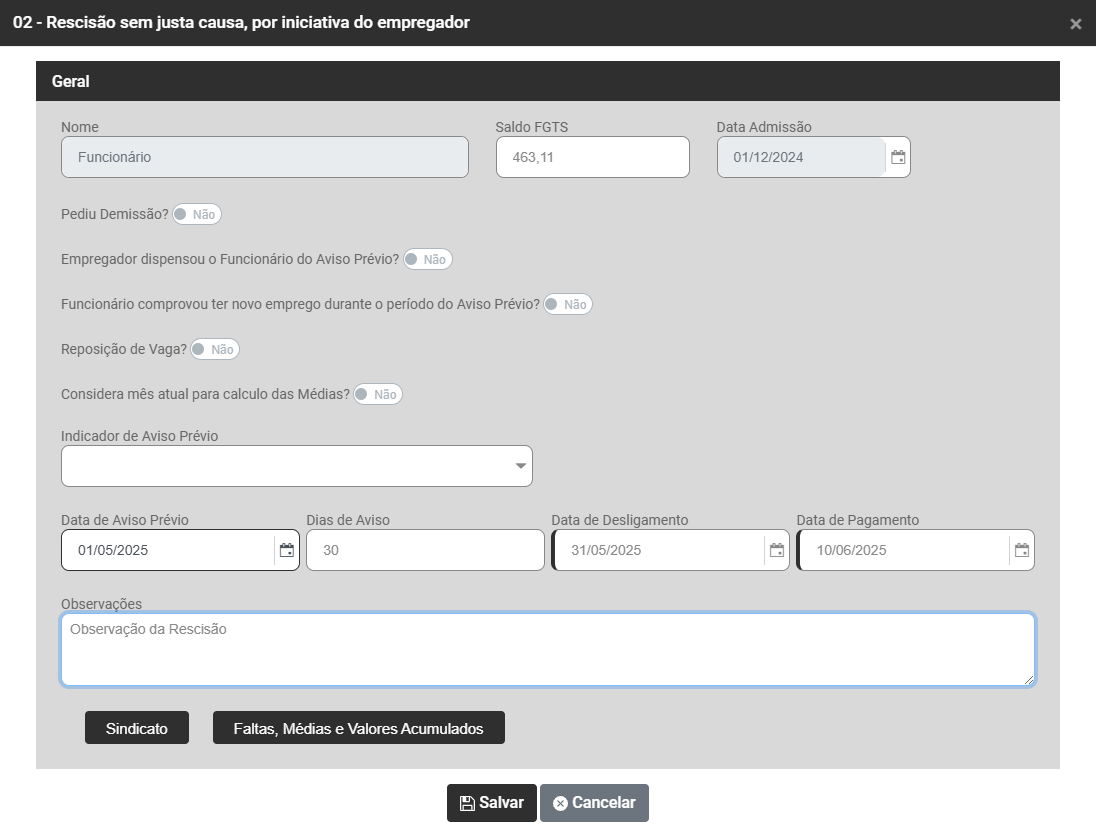Click into the Observações text area
This screenshot has width=1096, height=833.
pyautogui.click(x=547, y=650)
